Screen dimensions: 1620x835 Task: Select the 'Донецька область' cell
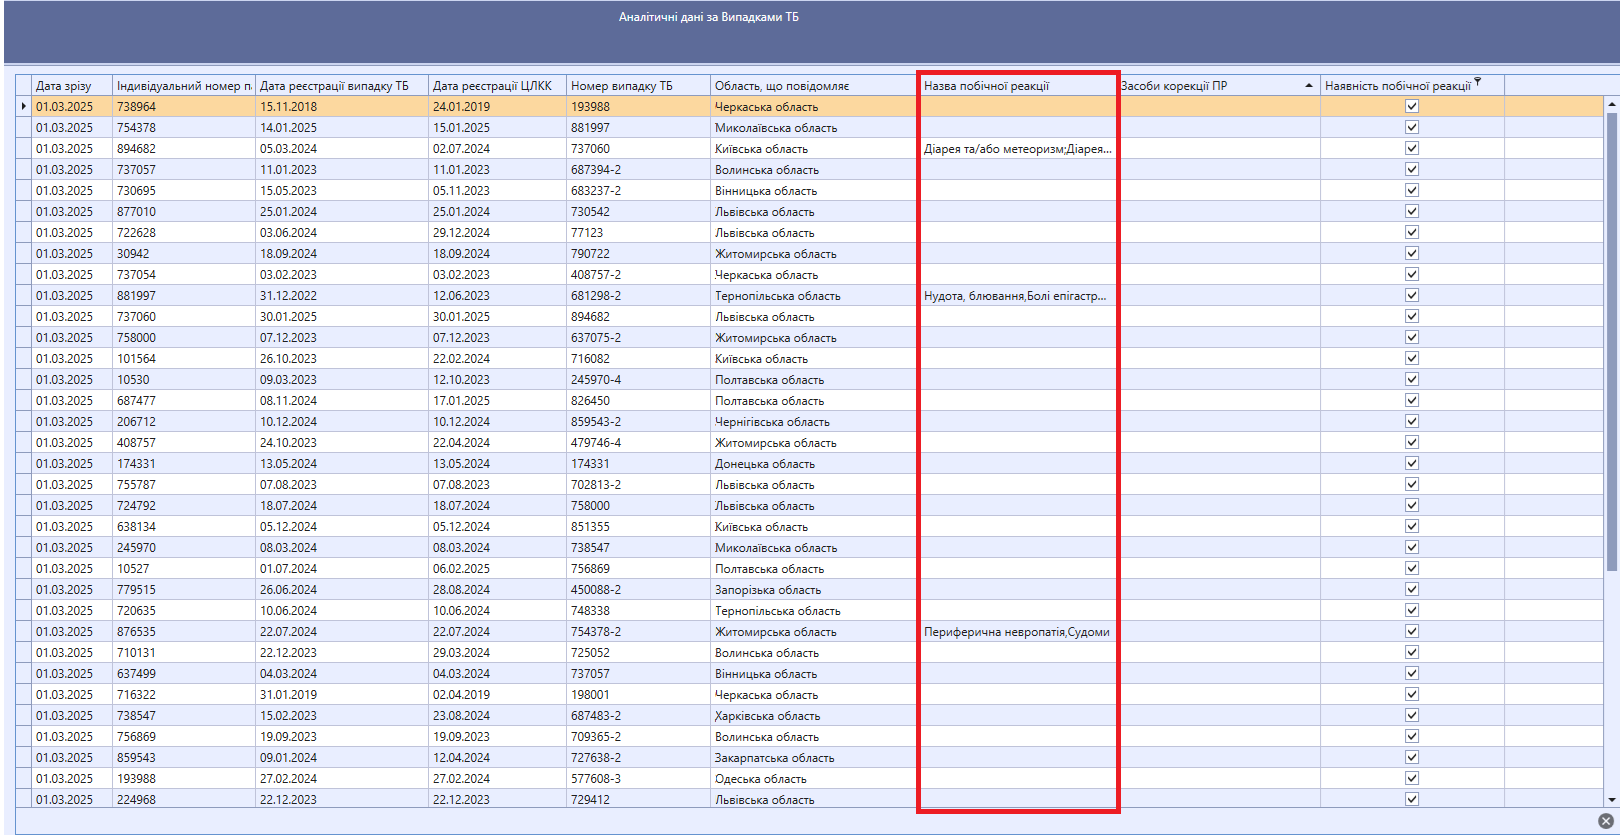pos(813,463)
